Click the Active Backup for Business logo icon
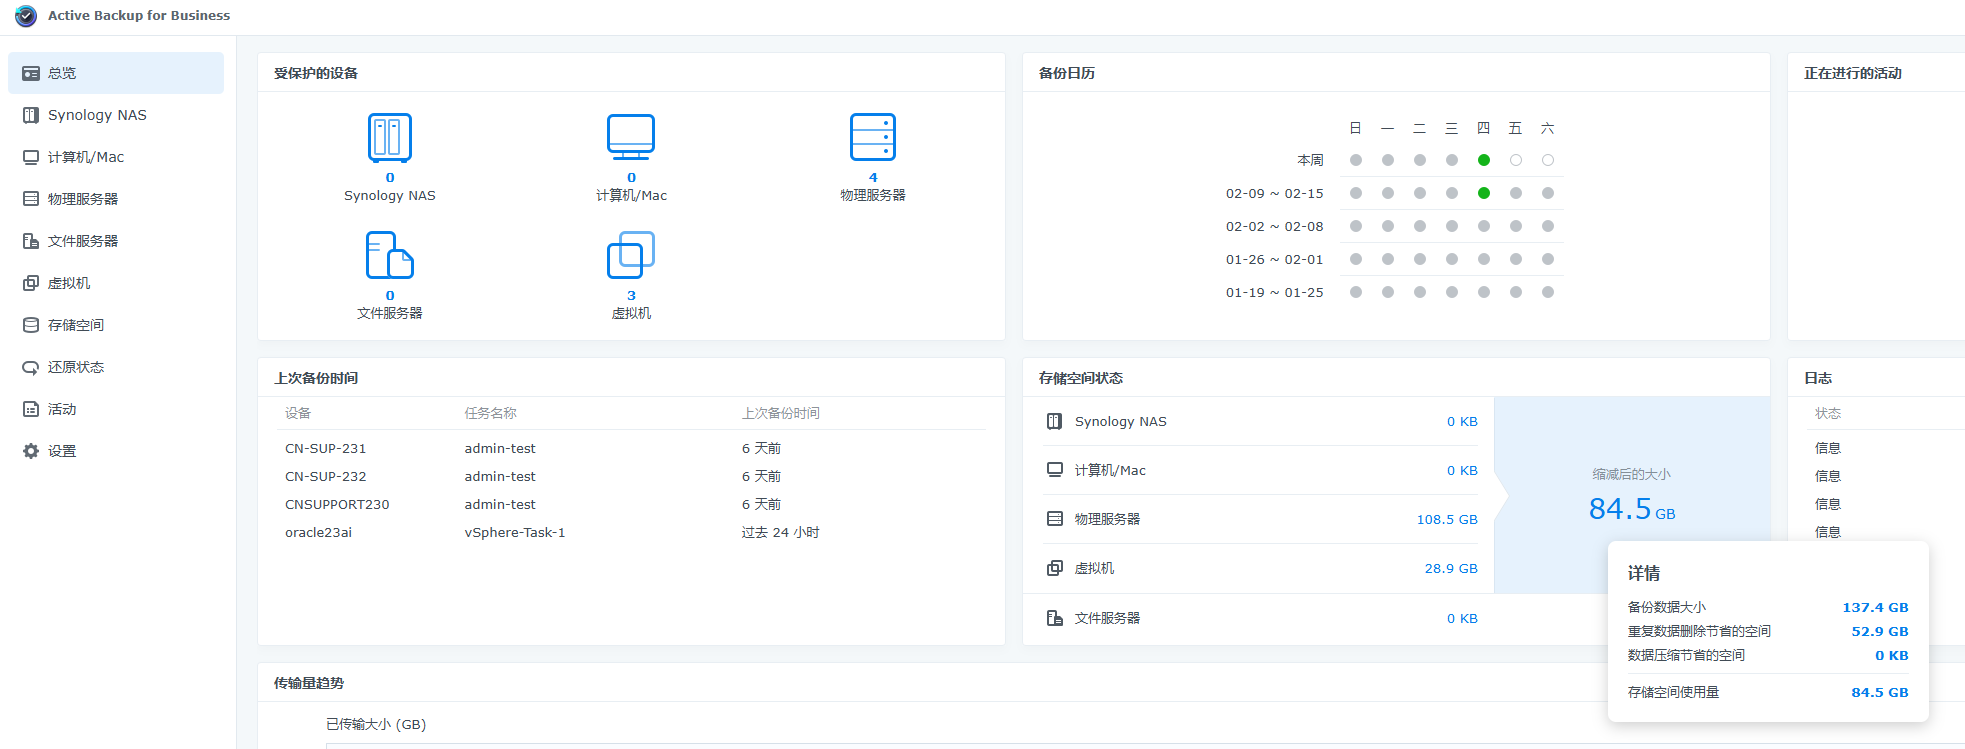This screenshot has width=1965, height=749. [x=26, y=16]
